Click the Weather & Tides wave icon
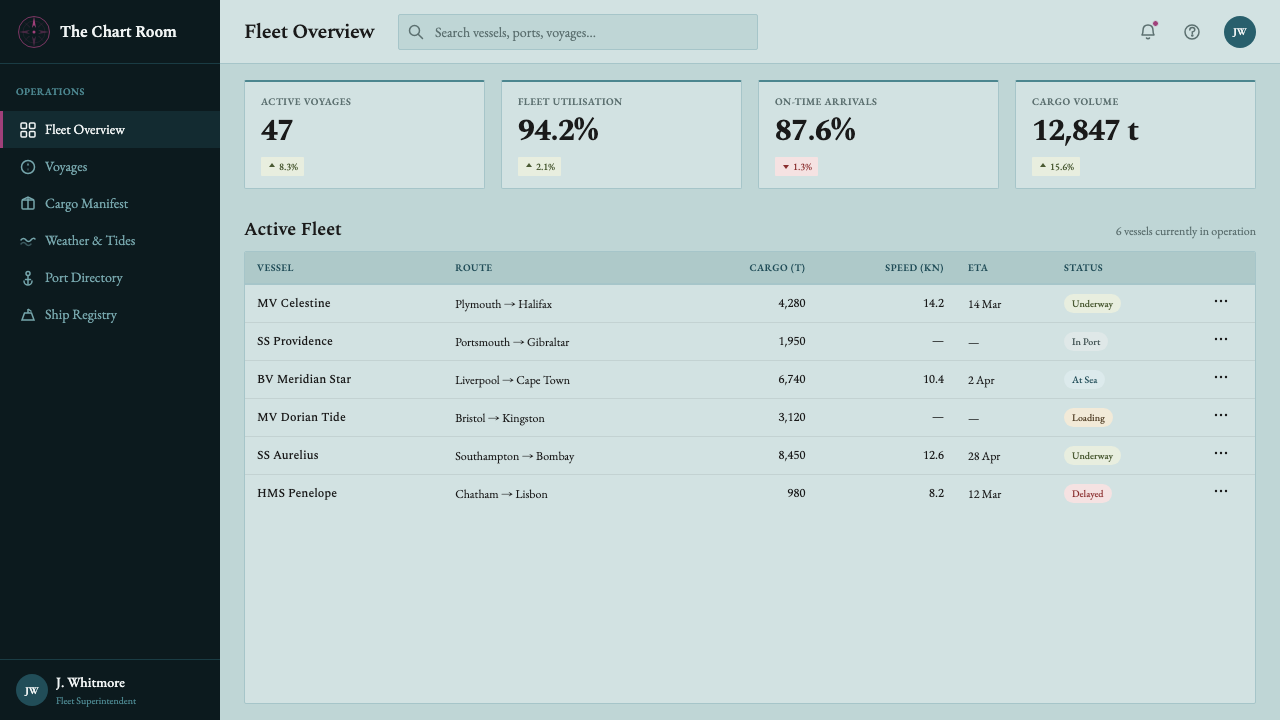 coord(28,241)
